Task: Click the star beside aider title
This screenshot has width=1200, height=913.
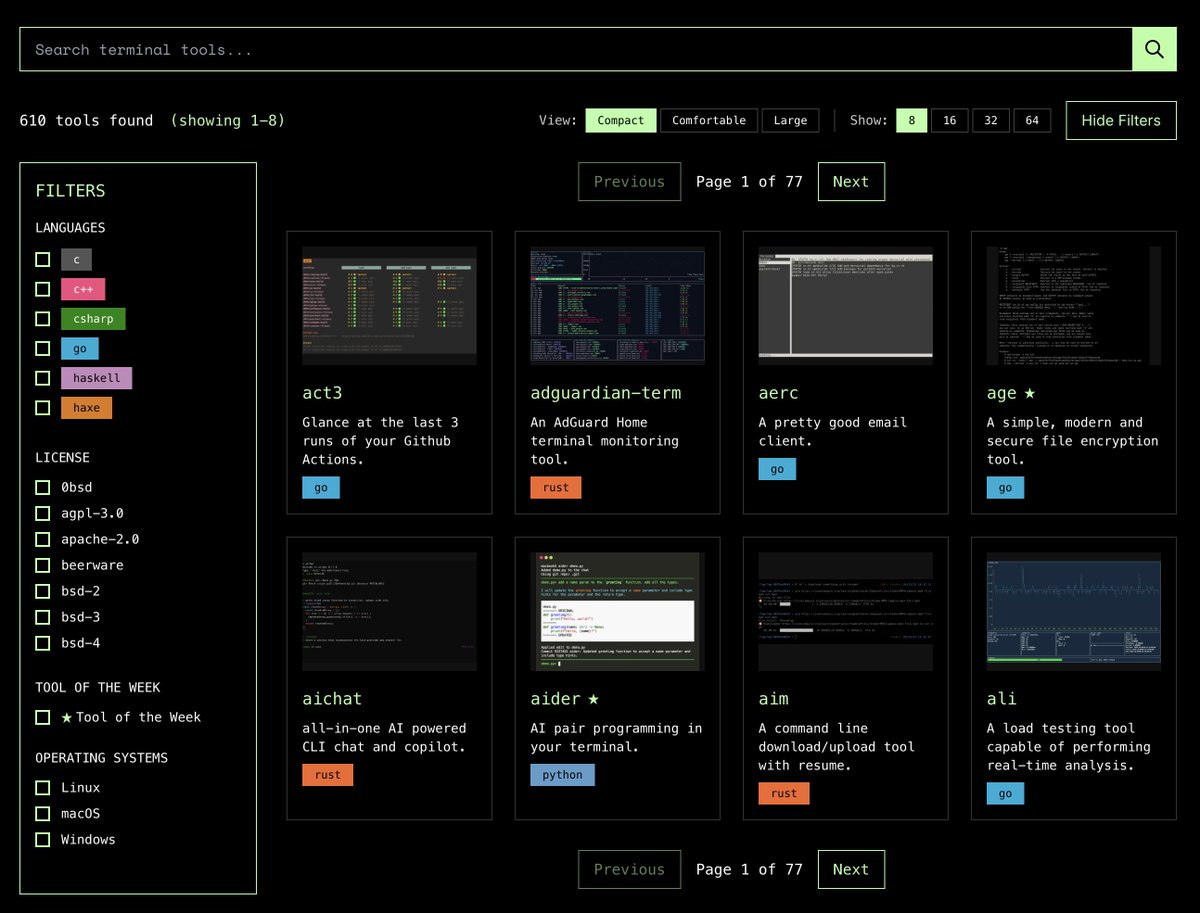Action: click(593, 699)
